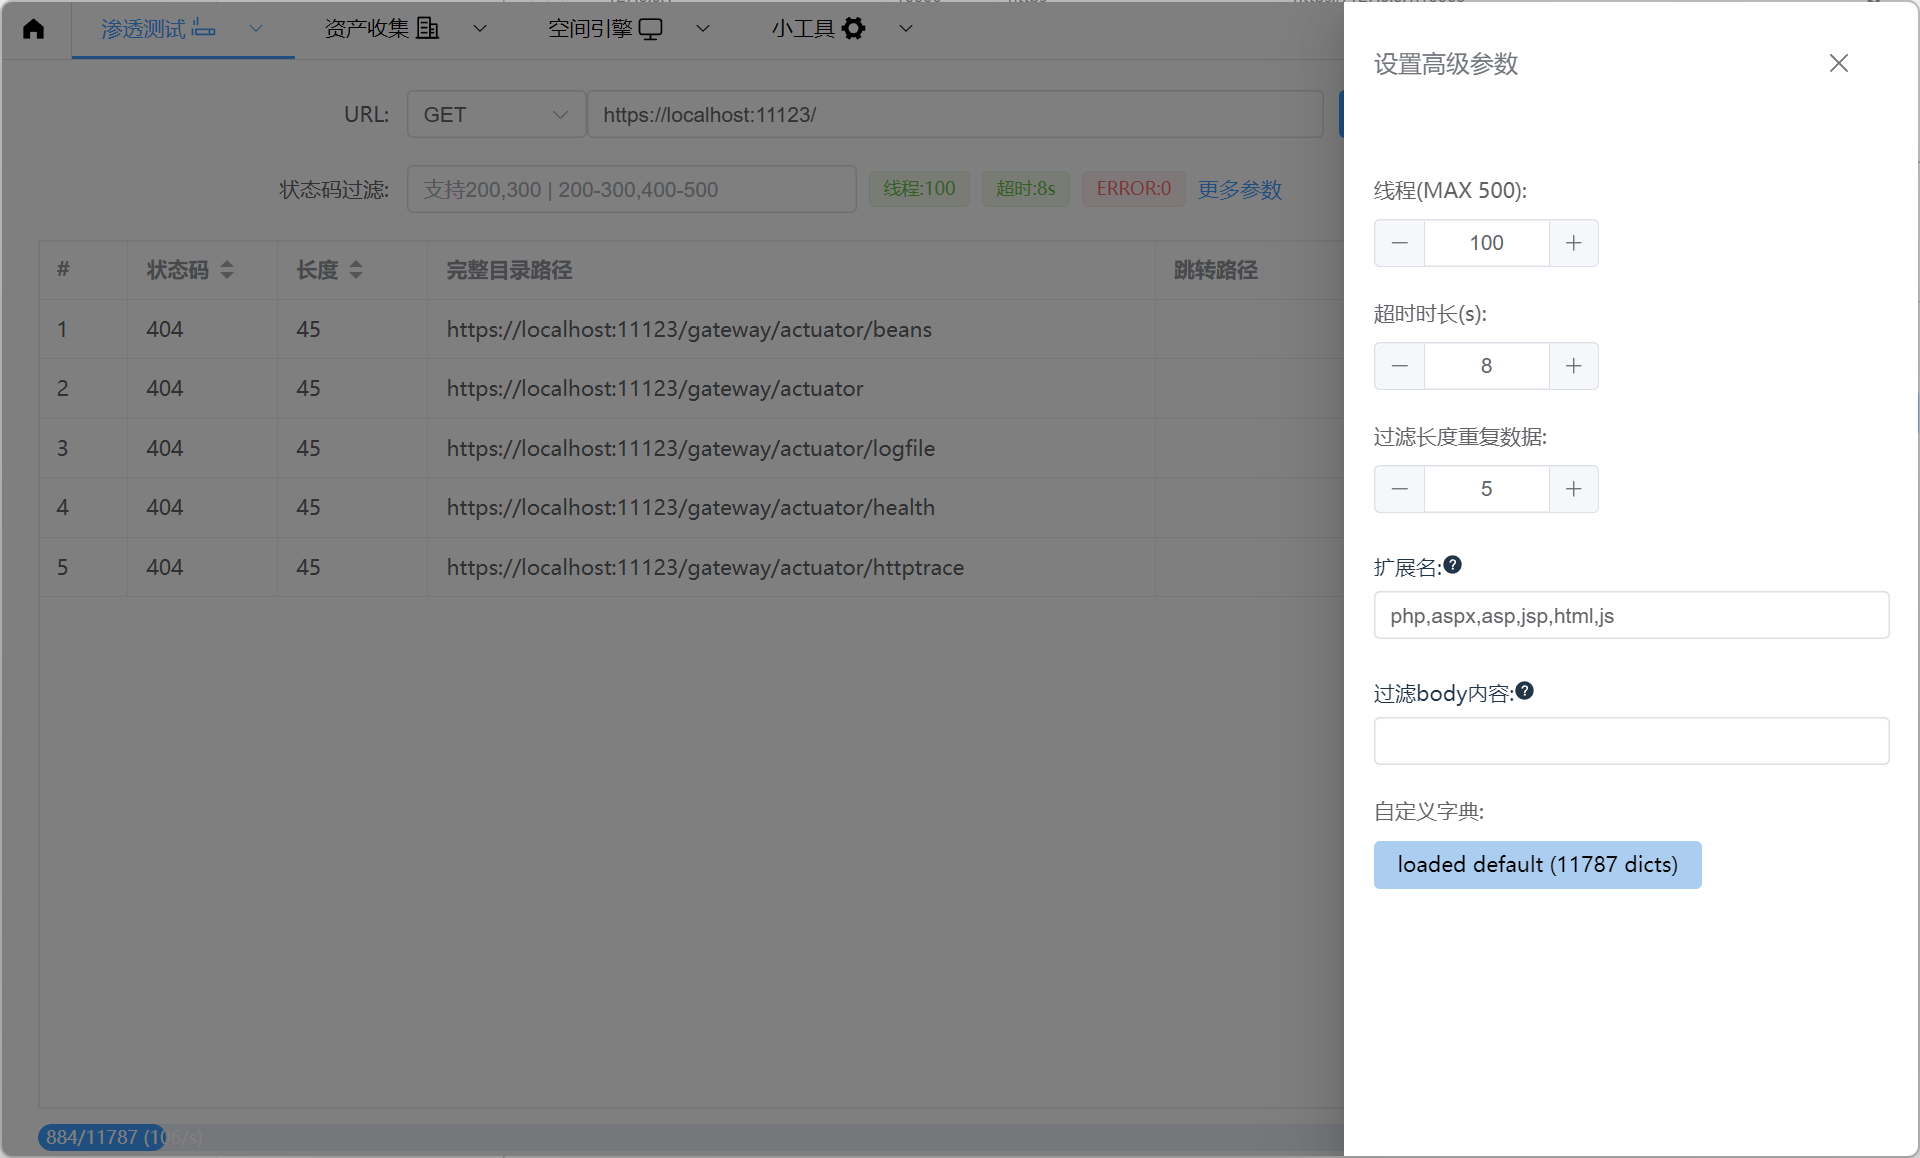
Task: Click the 扩展名 help icon
Action: 1453,565
